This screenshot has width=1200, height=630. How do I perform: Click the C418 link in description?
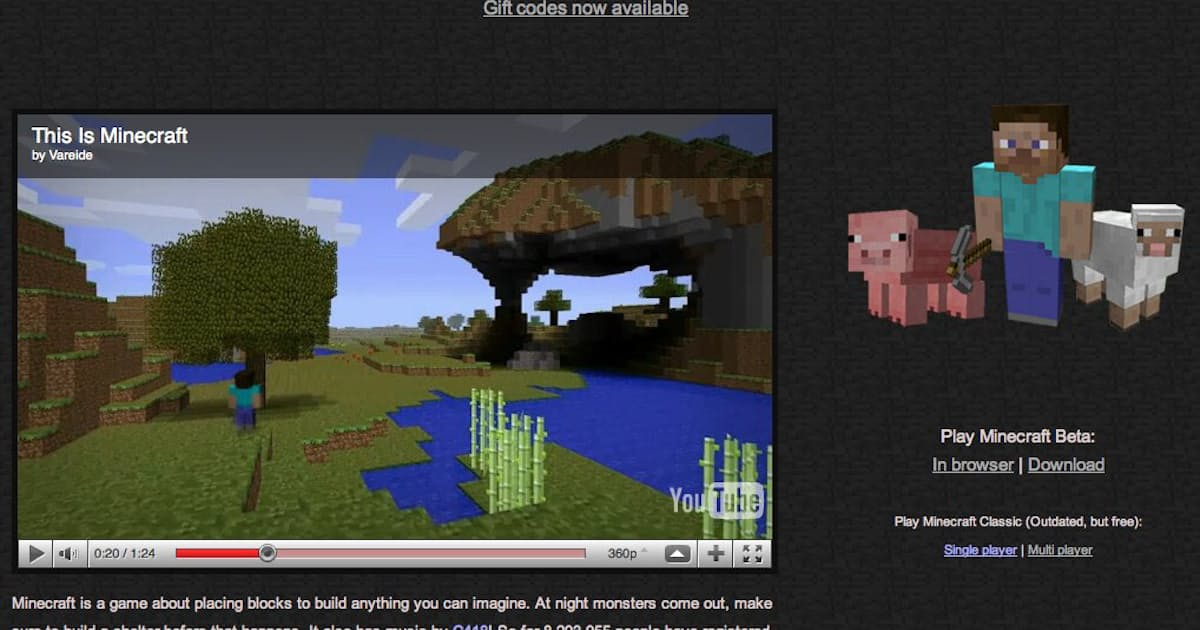[468, 627]
